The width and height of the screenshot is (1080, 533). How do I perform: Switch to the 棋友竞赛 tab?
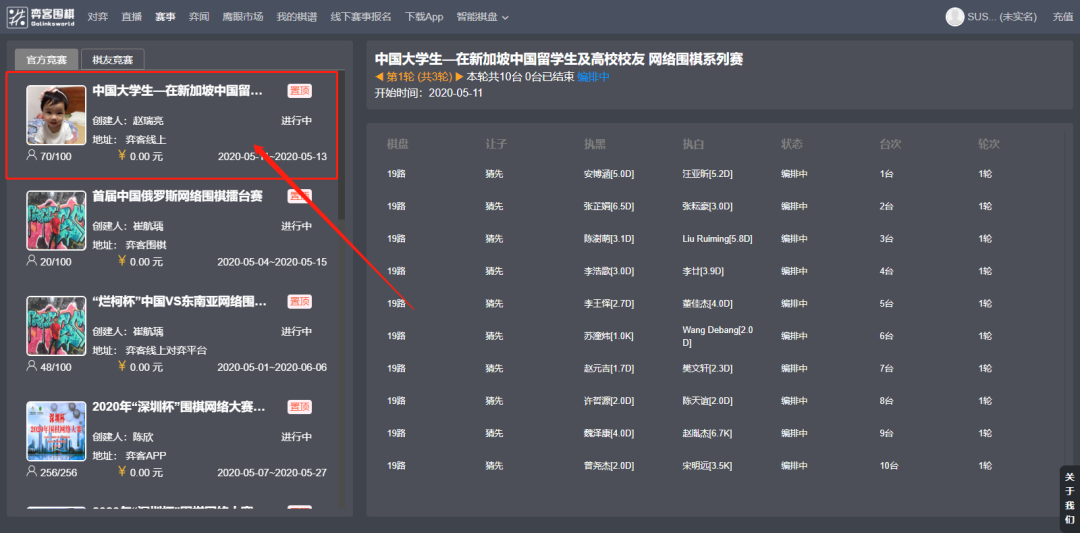click(113, 60)
